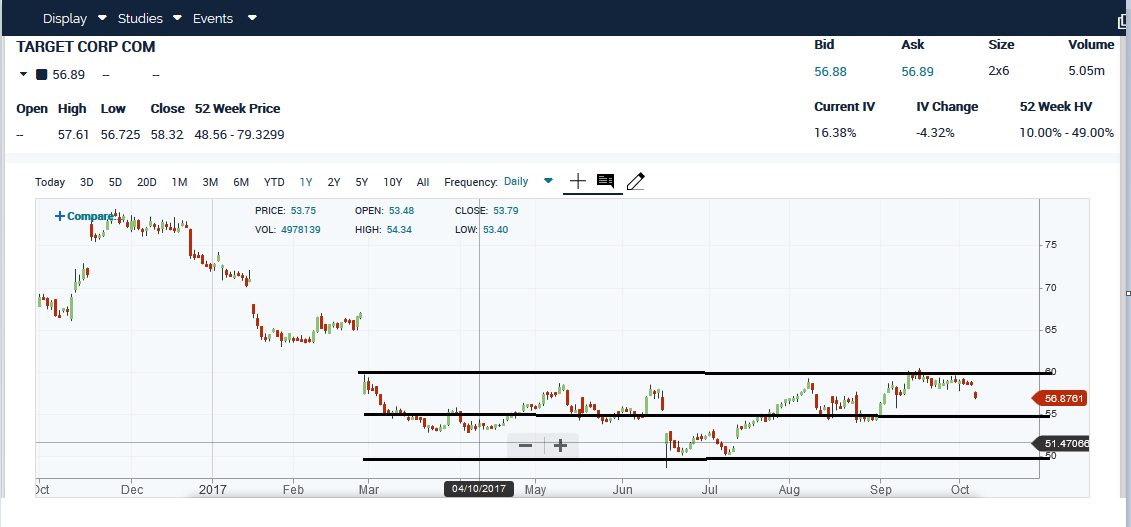
Task: Click the size value 2x6
Action: tap(999, 71)
